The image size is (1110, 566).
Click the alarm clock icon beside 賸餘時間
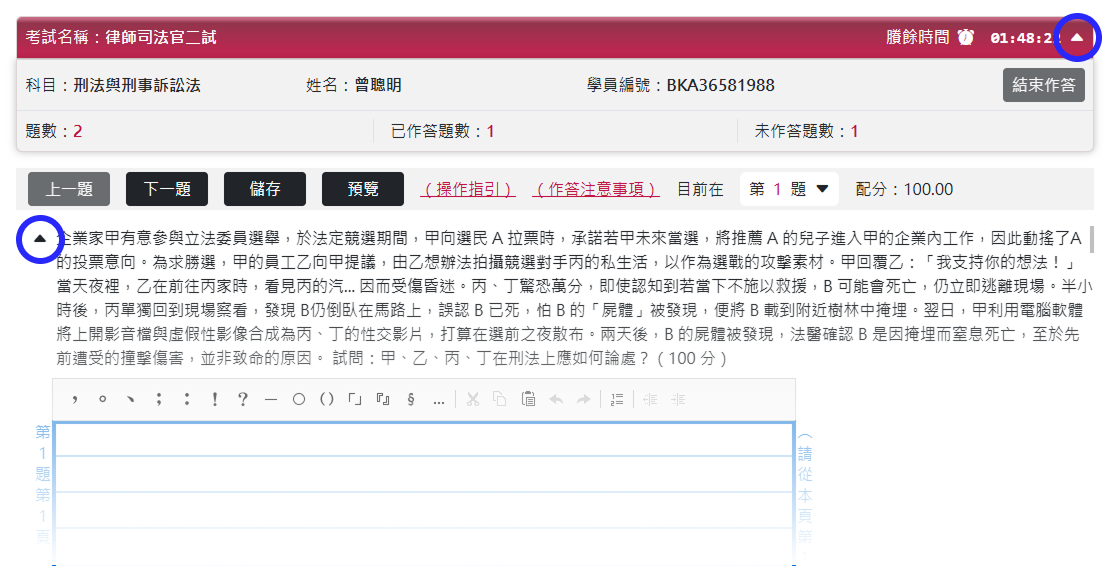966,37
